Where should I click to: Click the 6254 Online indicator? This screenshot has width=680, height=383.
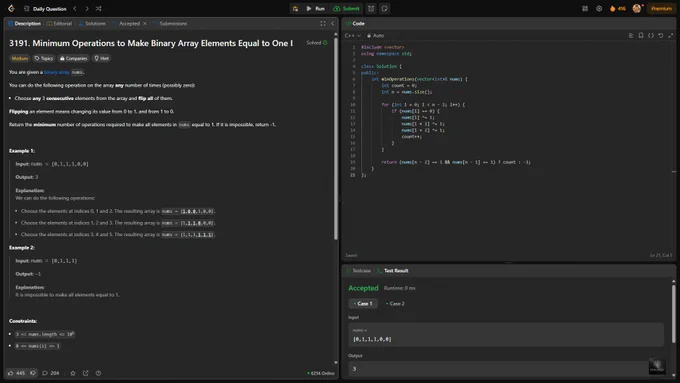pos(321,373)
